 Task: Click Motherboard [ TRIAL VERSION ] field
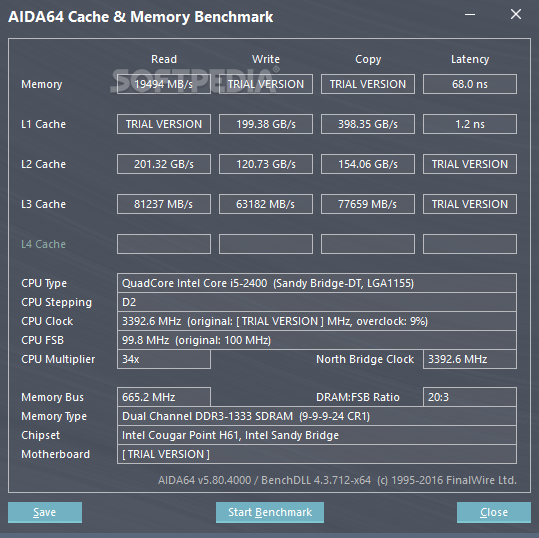click(x=317, y=454)
